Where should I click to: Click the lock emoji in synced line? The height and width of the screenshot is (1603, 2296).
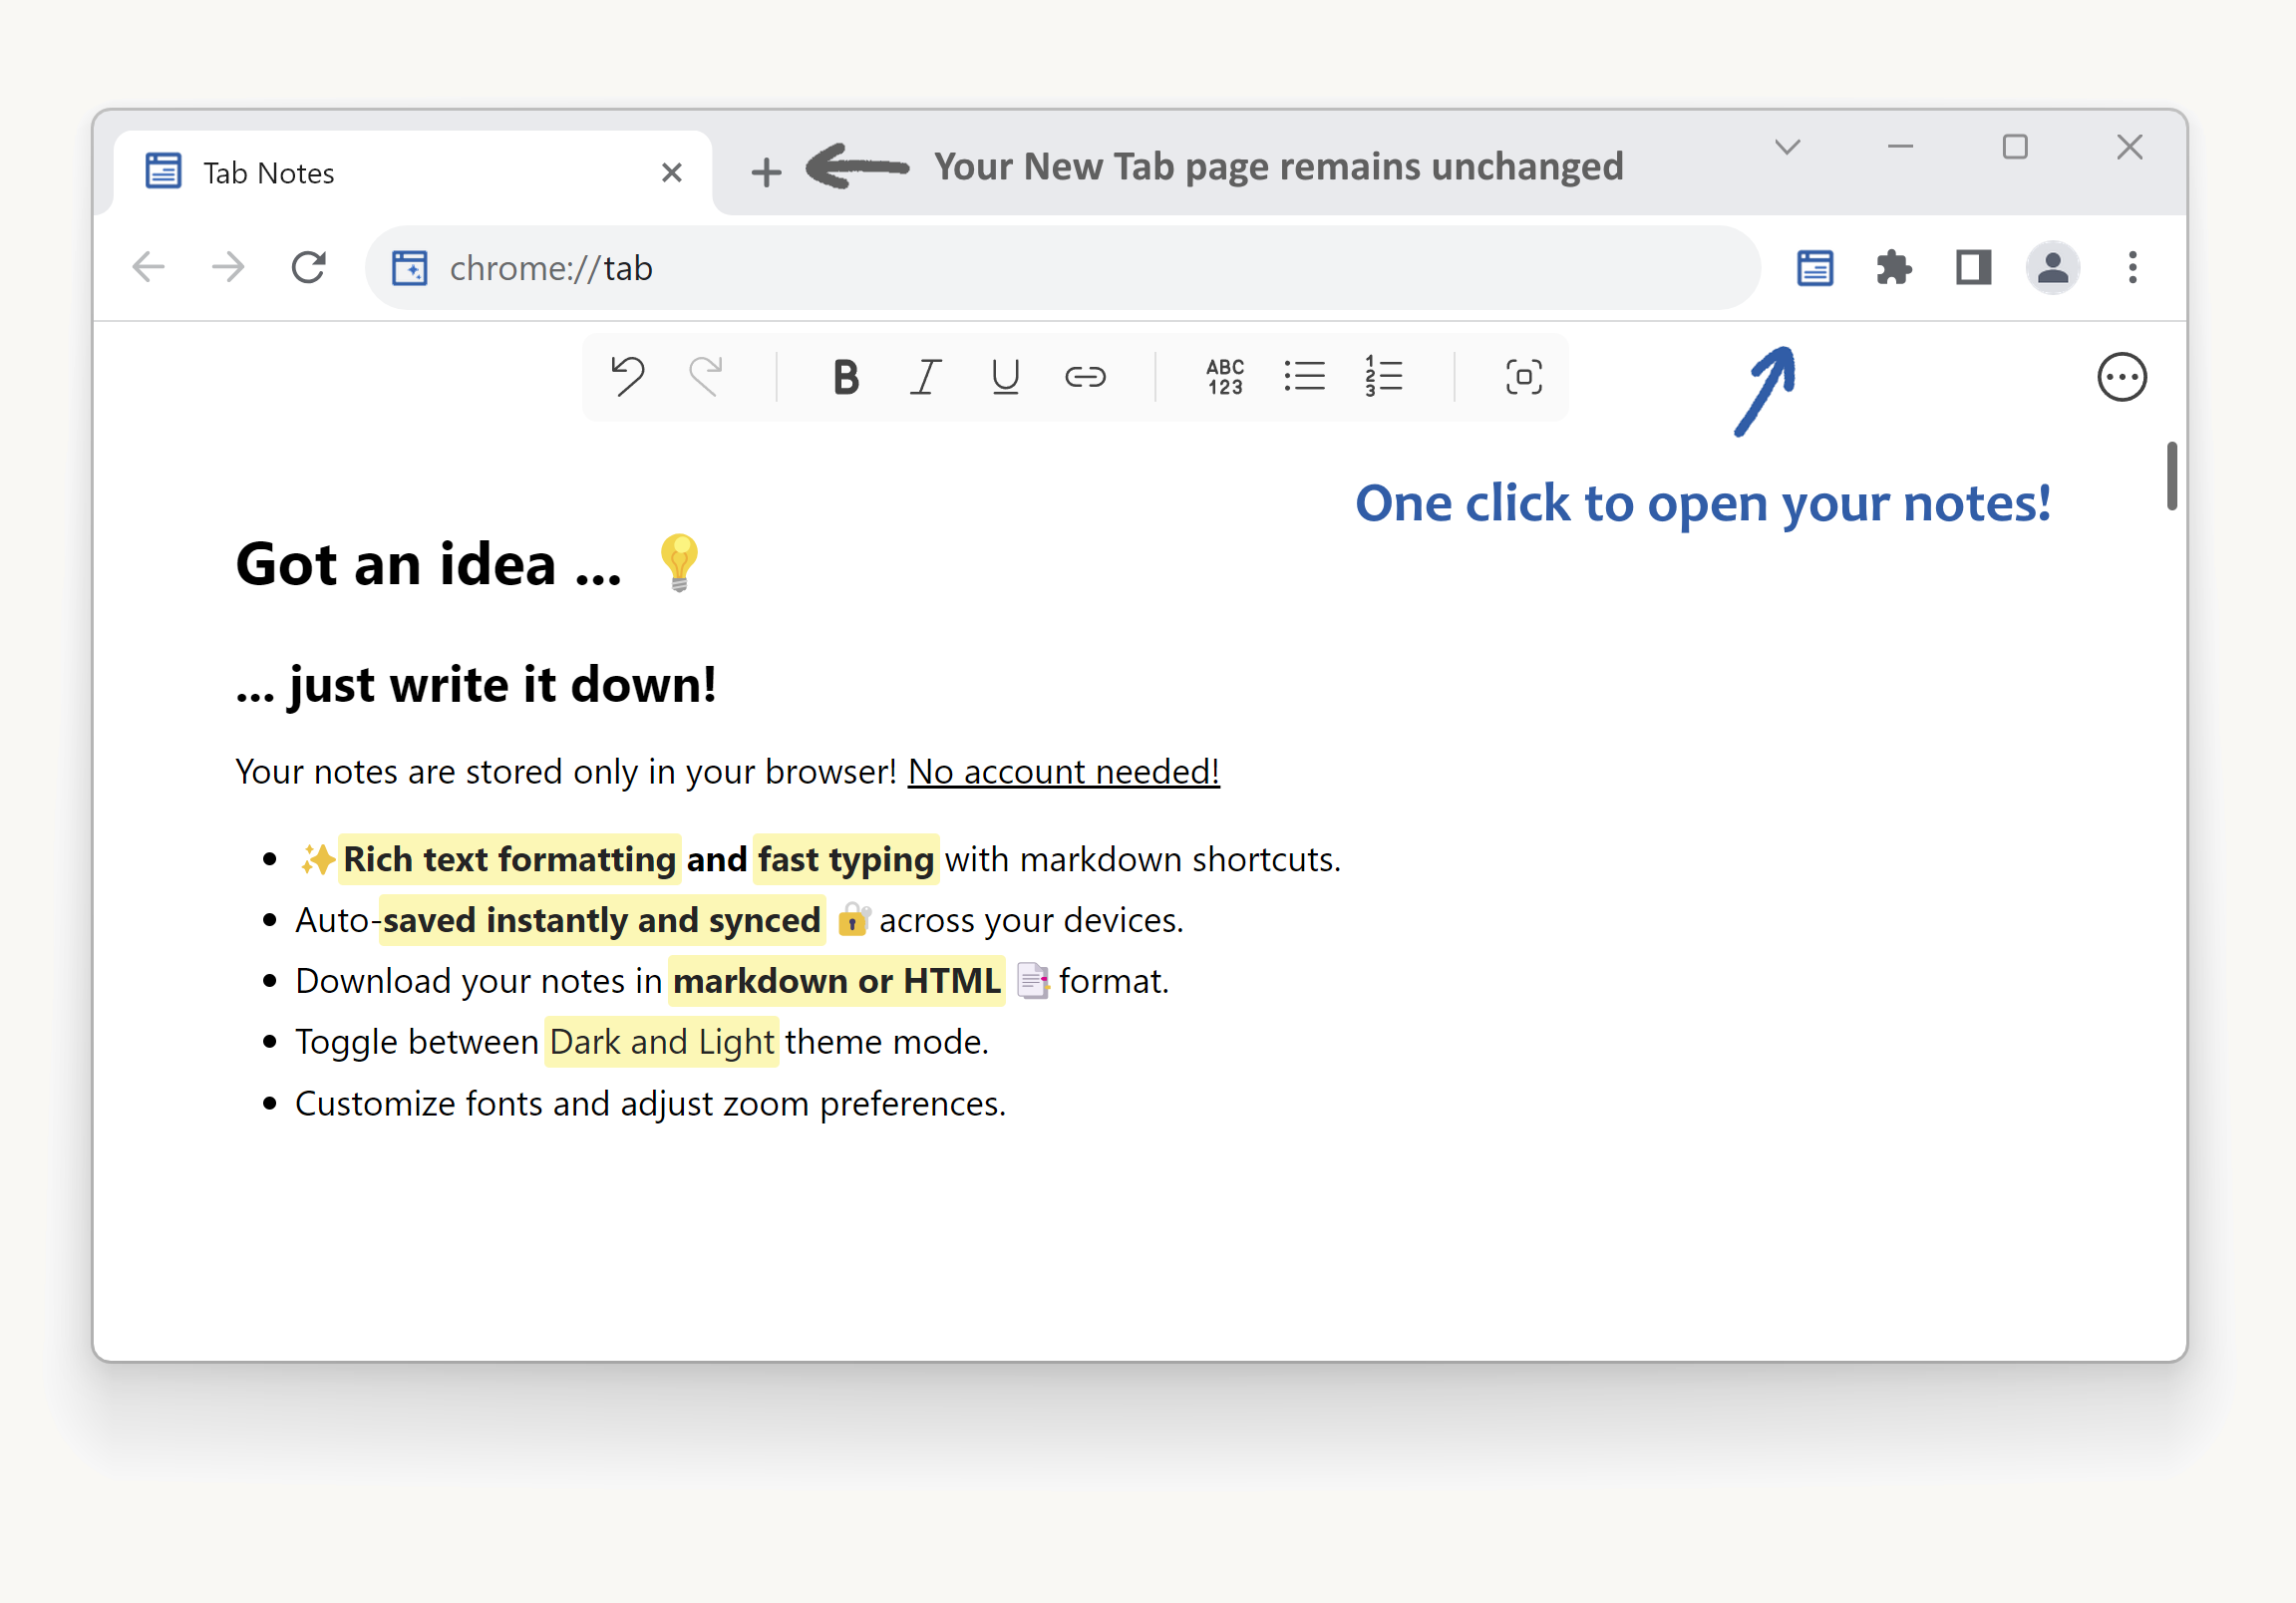tap(852, 920)
